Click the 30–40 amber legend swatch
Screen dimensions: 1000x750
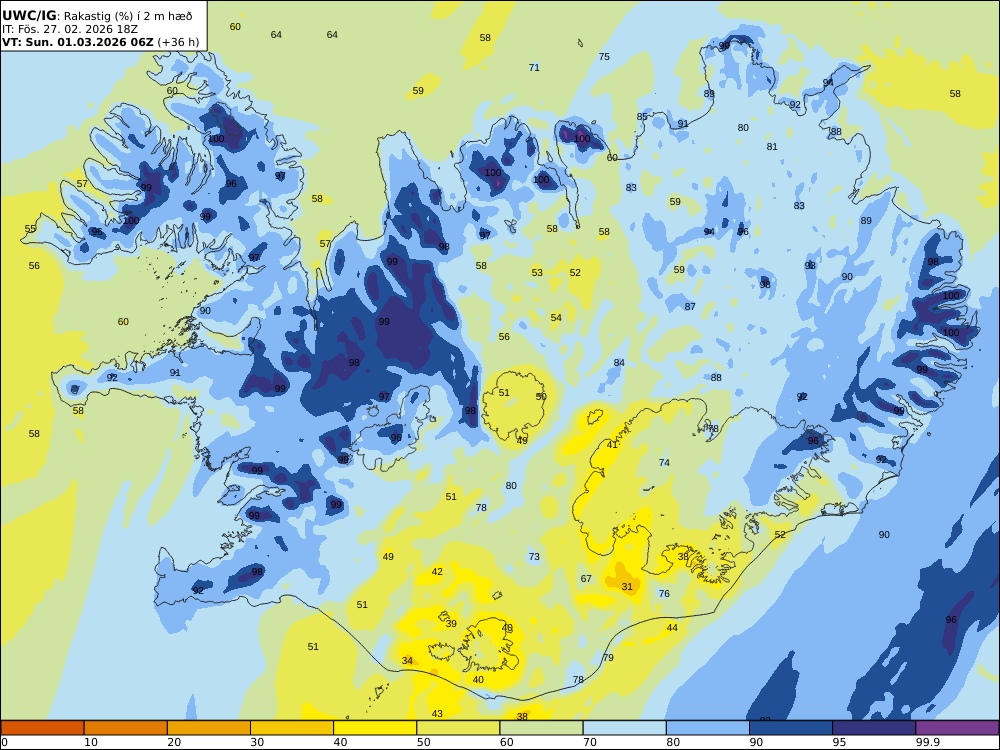[x=292, y=728]
